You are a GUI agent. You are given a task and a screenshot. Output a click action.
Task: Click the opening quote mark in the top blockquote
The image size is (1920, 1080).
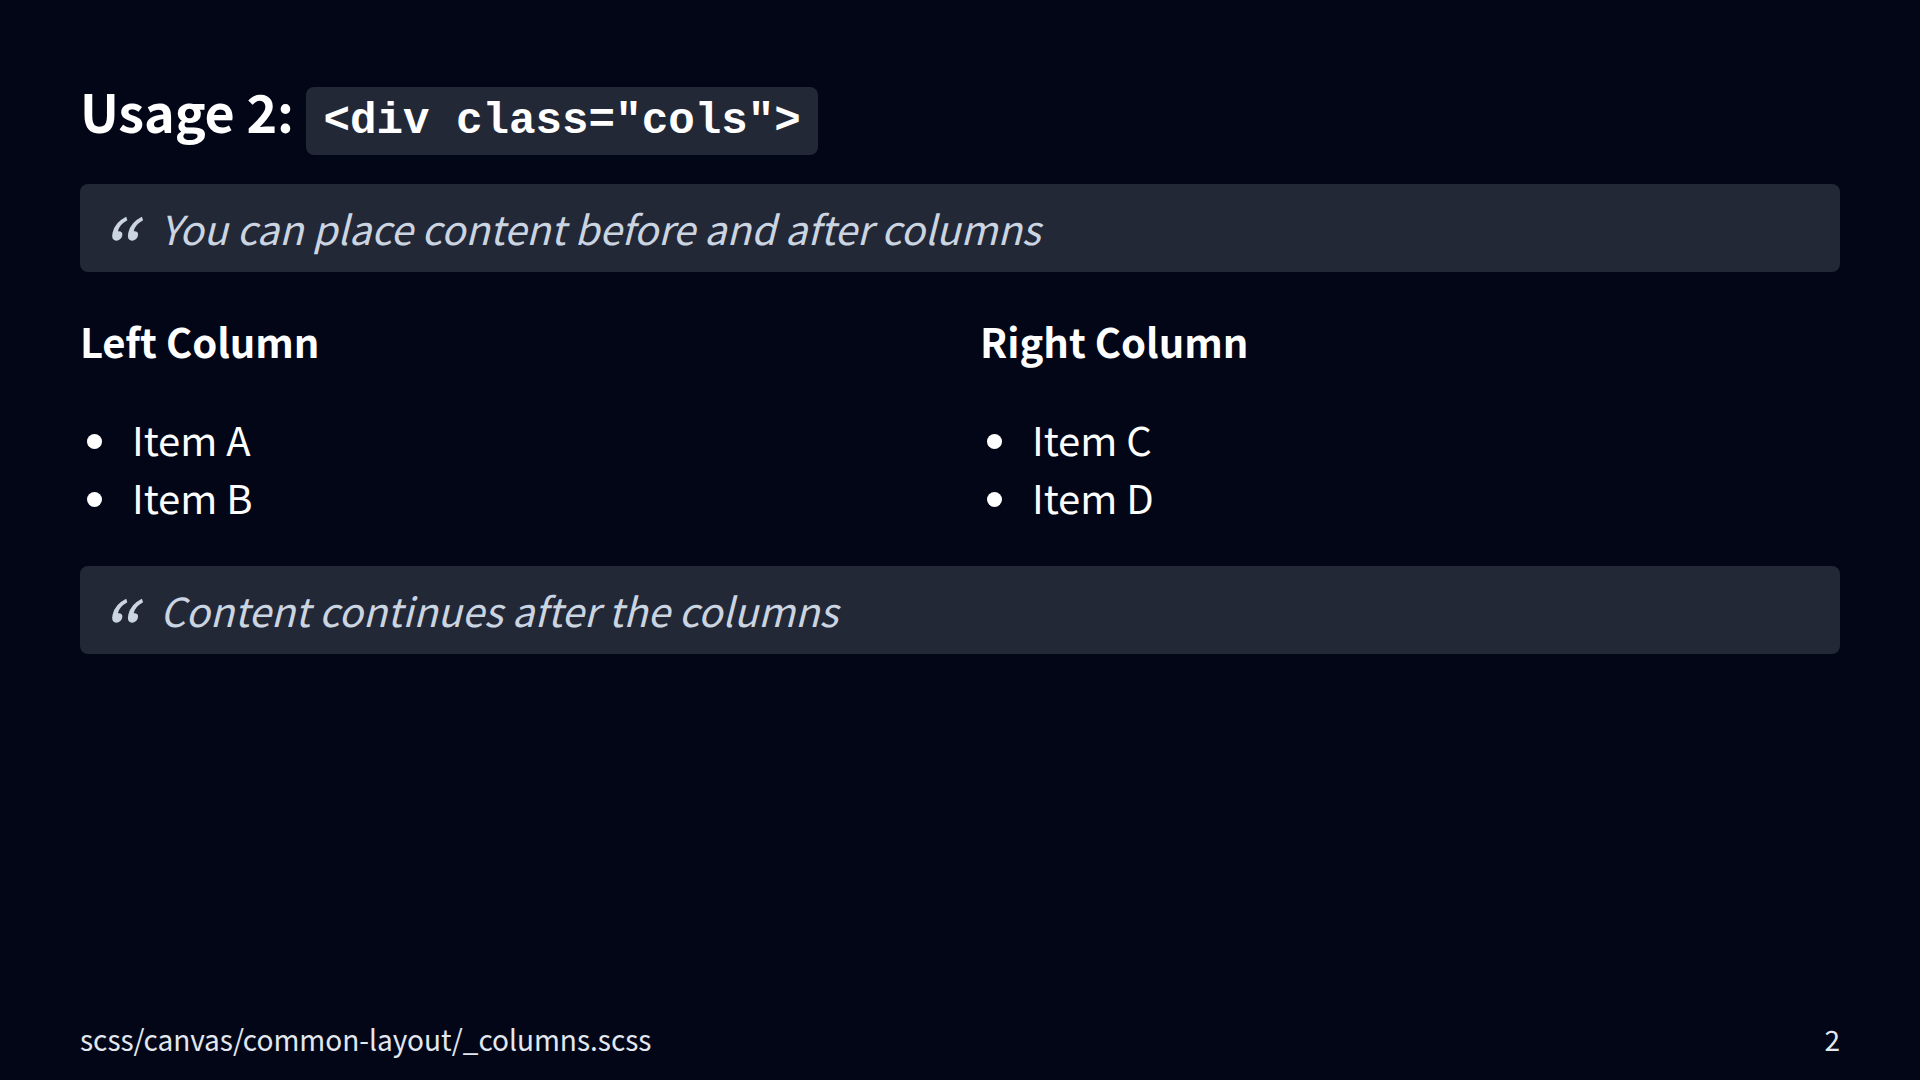pyautogui.click(x=127, y=230)
